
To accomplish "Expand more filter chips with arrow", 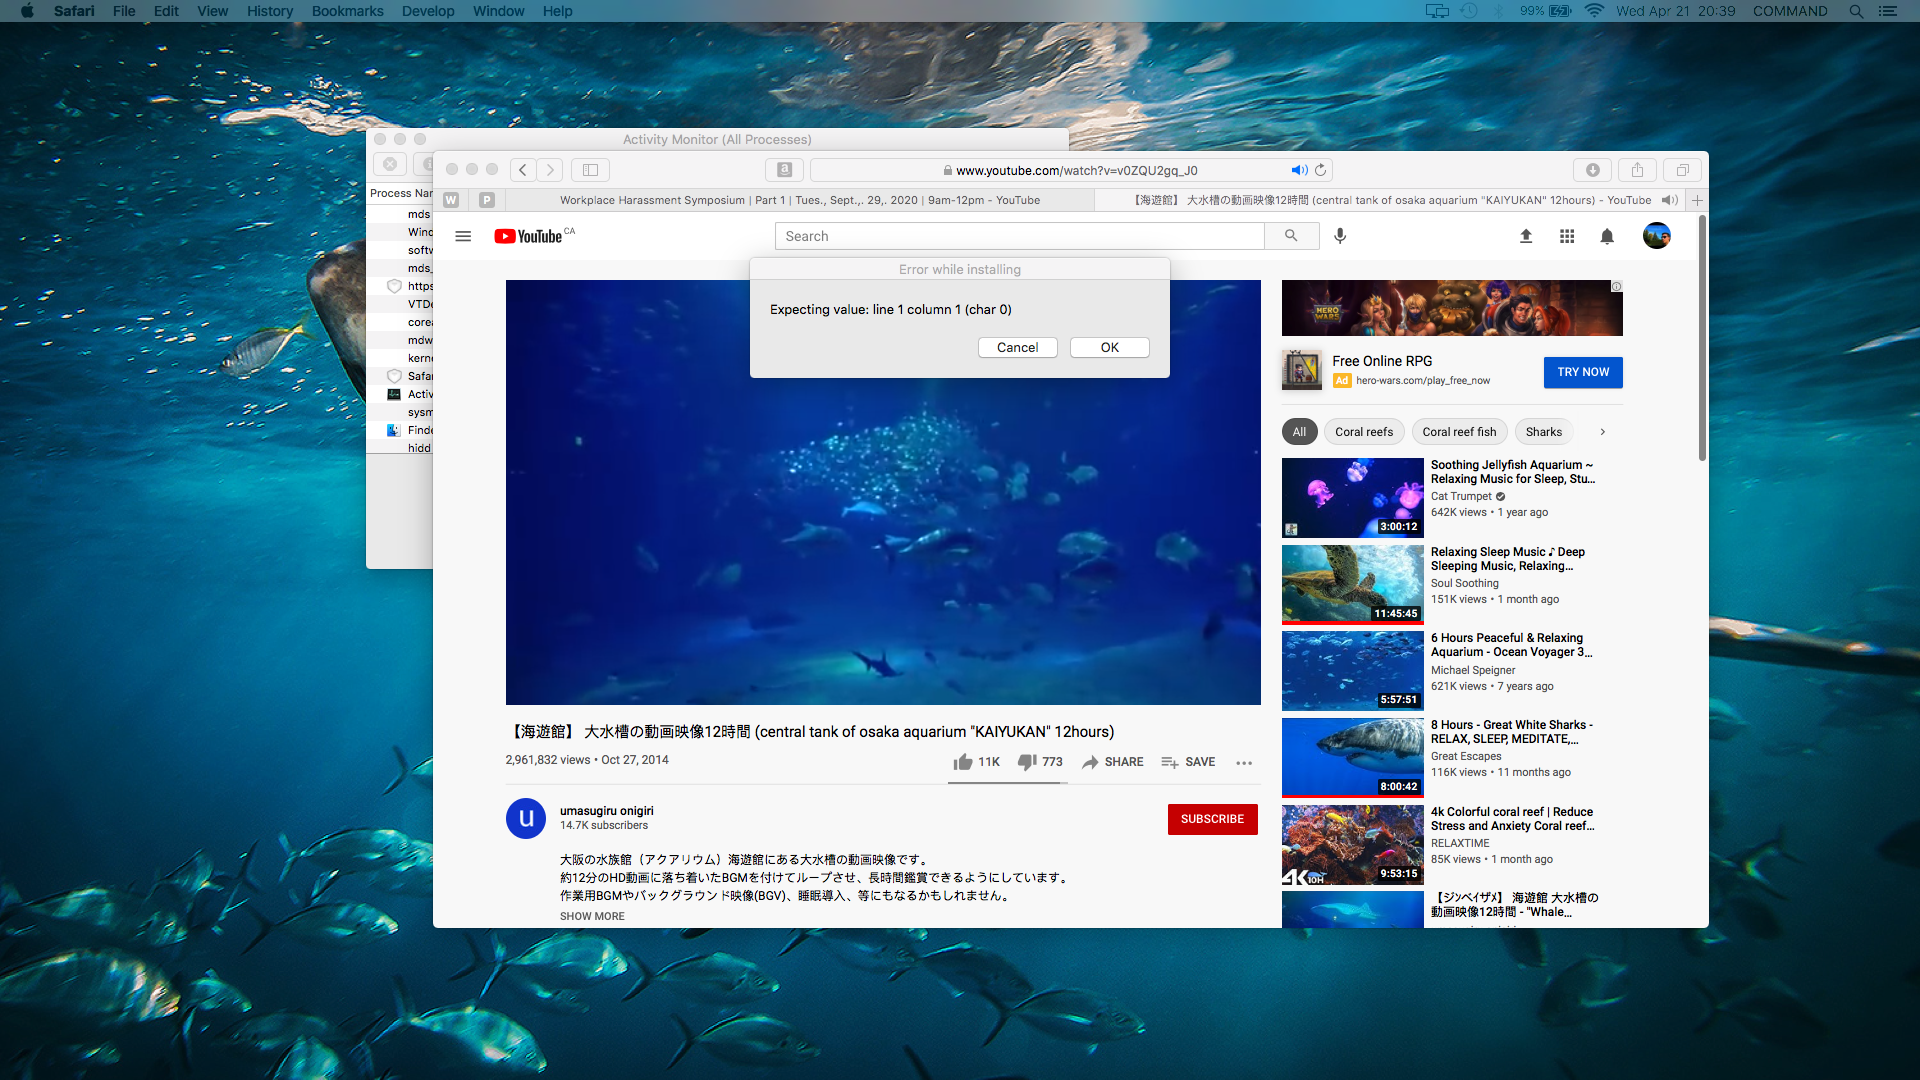I will pyautogui.click(x=1602, y=432).
